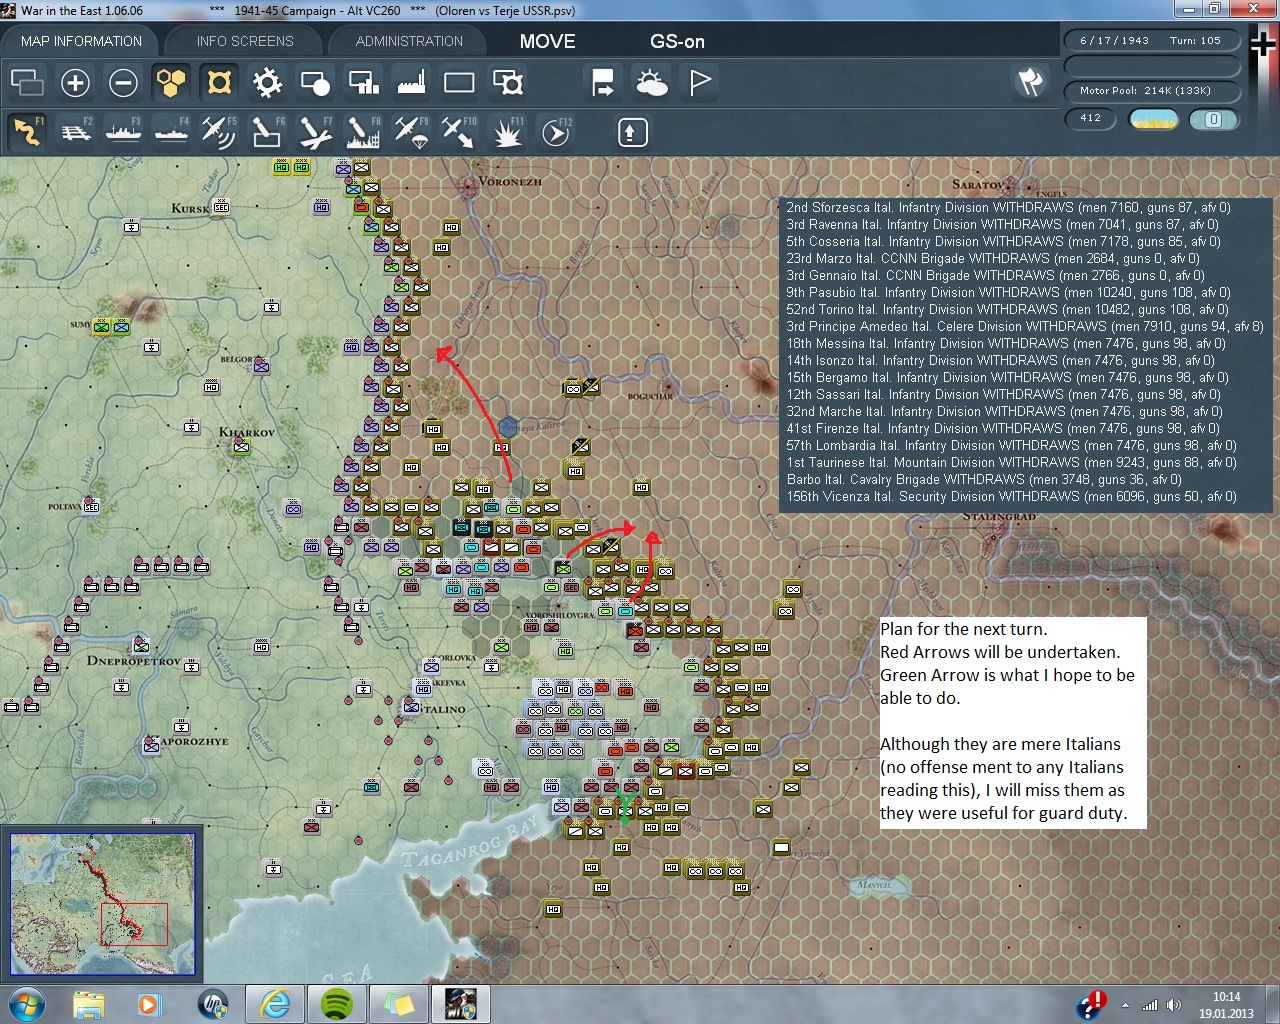Click the Motor Pool readout

click(x=1150, y=91)
